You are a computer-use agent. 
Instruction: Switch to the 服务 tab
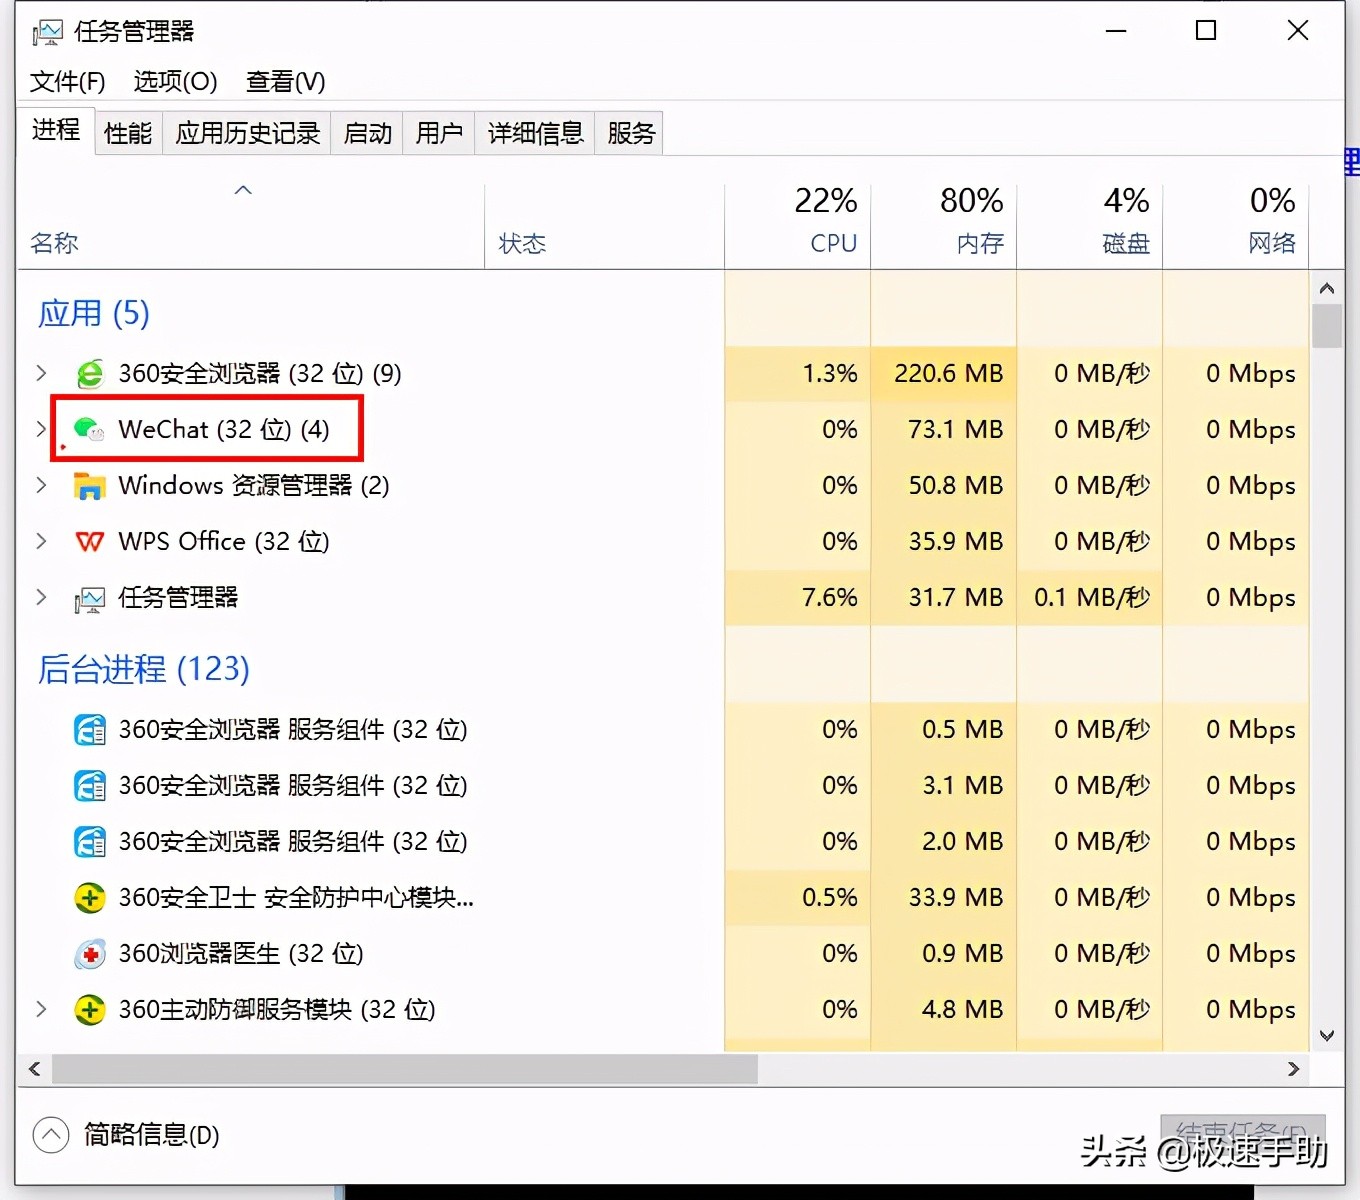tap(631, 133)
